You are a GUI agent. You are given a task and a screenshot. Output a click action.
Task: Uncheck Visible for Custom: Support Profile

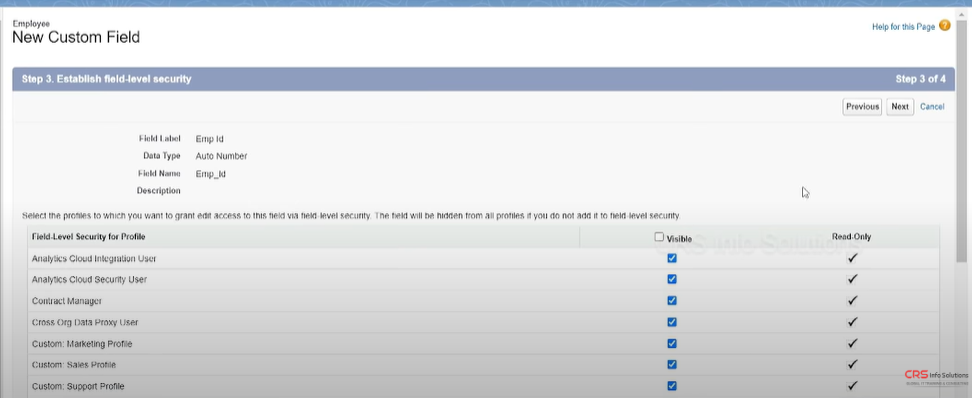(x=672, y=386)
